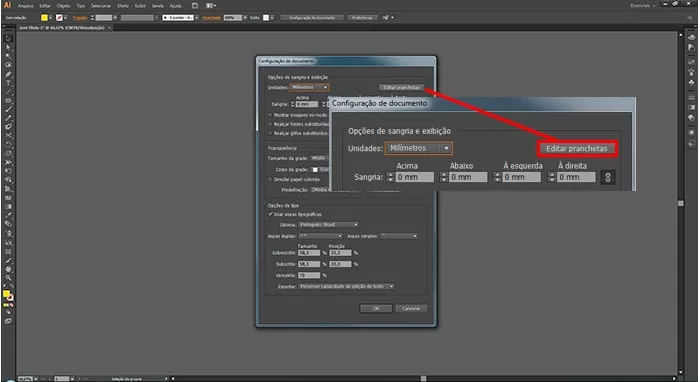Viewport: 700px width, 382px height.
Task: Select the Hand tool
Action: [8, 270]
